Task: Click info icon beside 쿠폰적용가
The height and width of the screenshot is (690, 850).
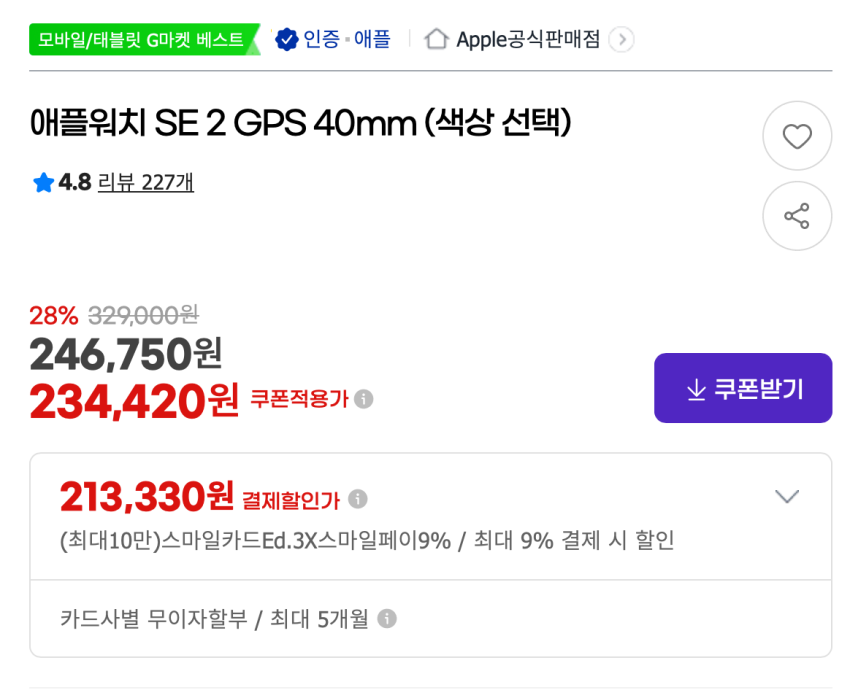Action: 364,399
